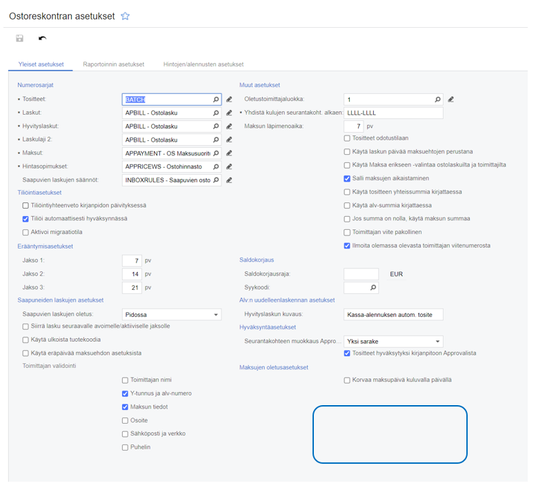This screenshot has width=536, height=484.
Task: Click the save disk icon in toolbar
Action: click(x=19, y=38)
